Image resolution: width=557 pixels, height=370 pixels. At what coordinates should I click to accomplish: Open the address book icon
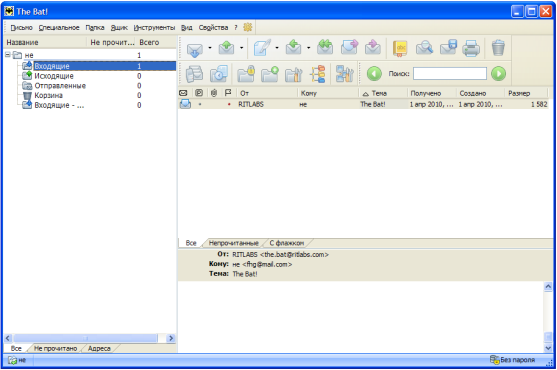pyautogui.click(x=400, y=48)
